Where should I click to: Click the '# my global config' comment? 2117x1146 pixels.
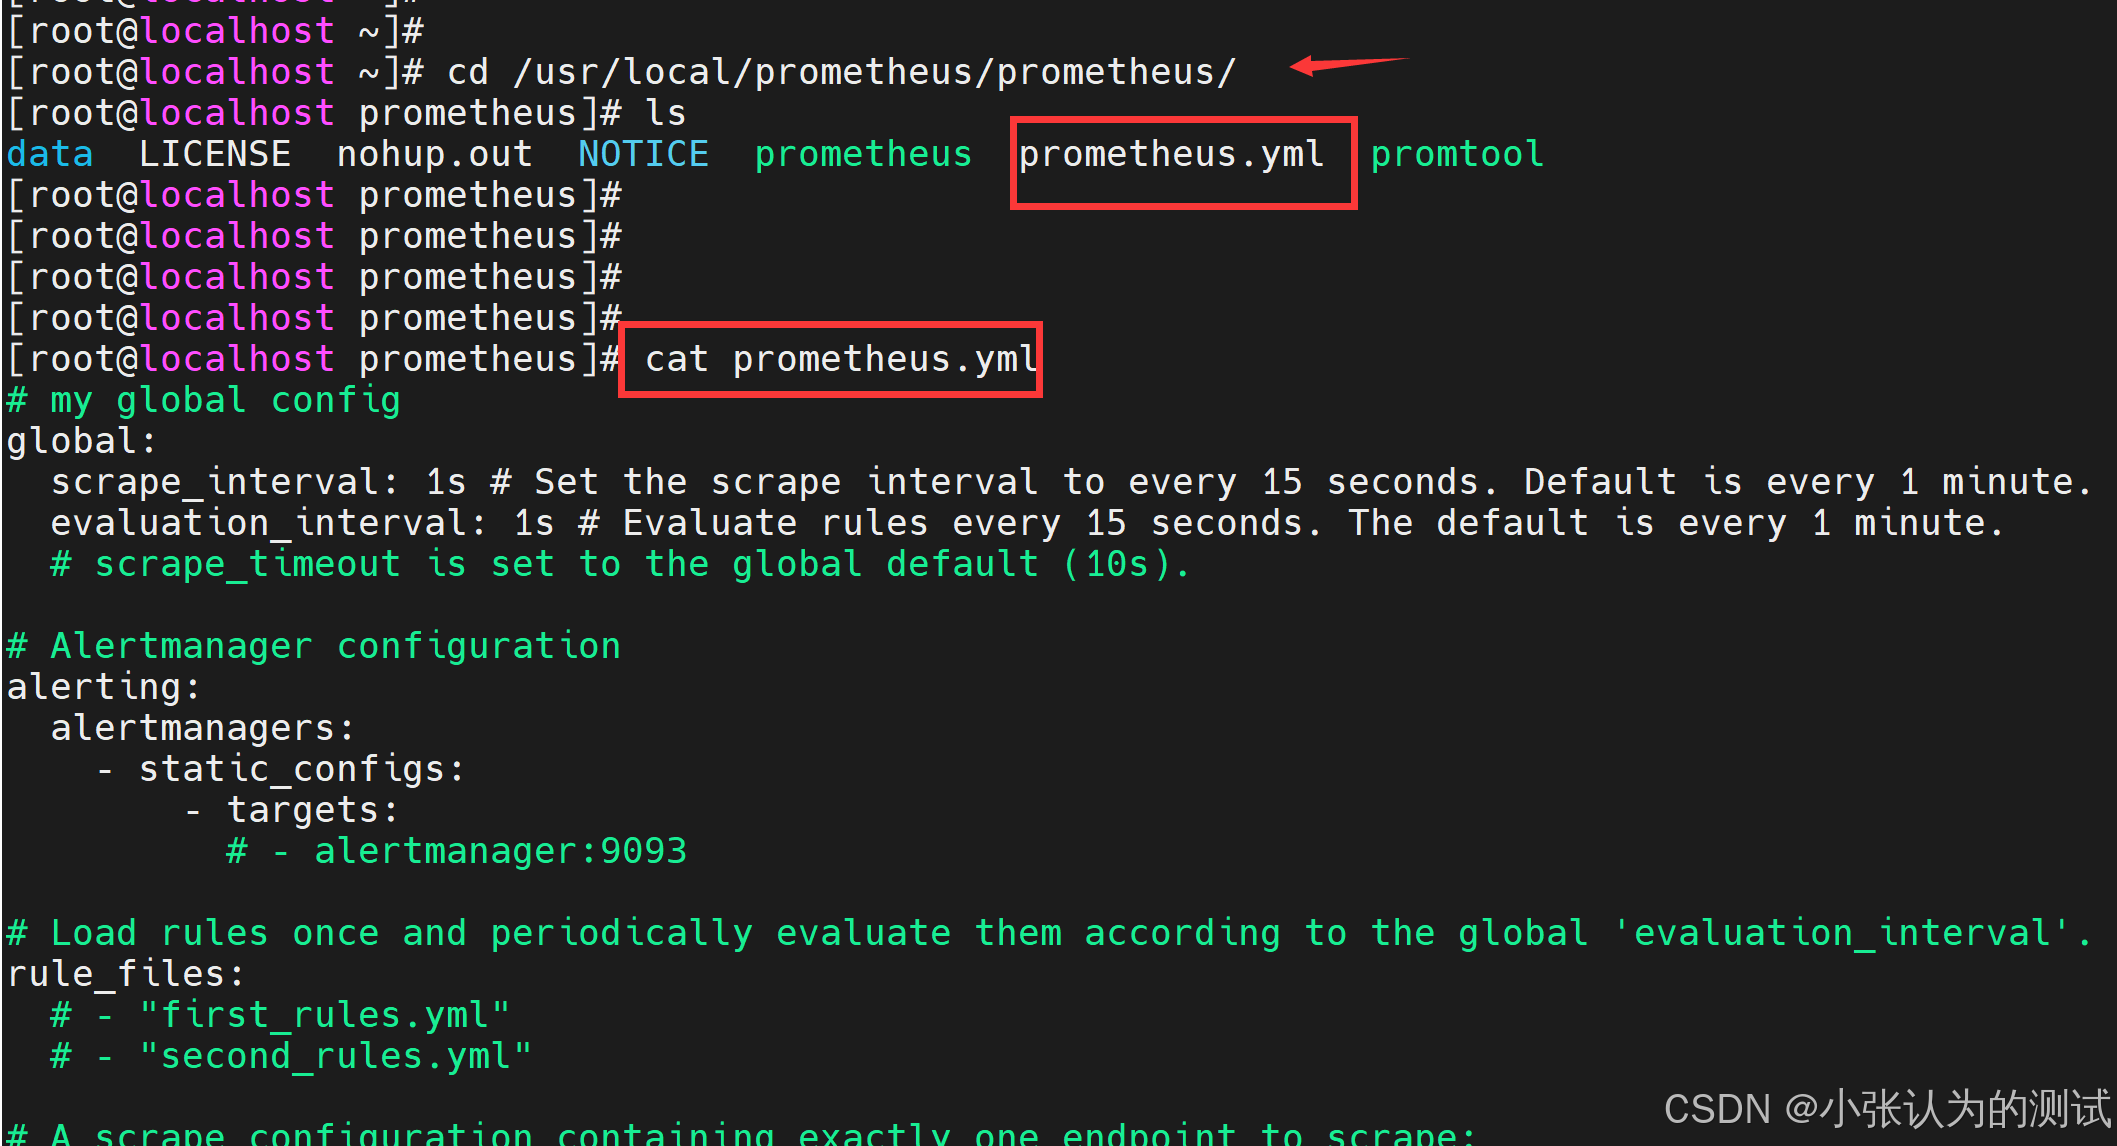click(203, 401)
